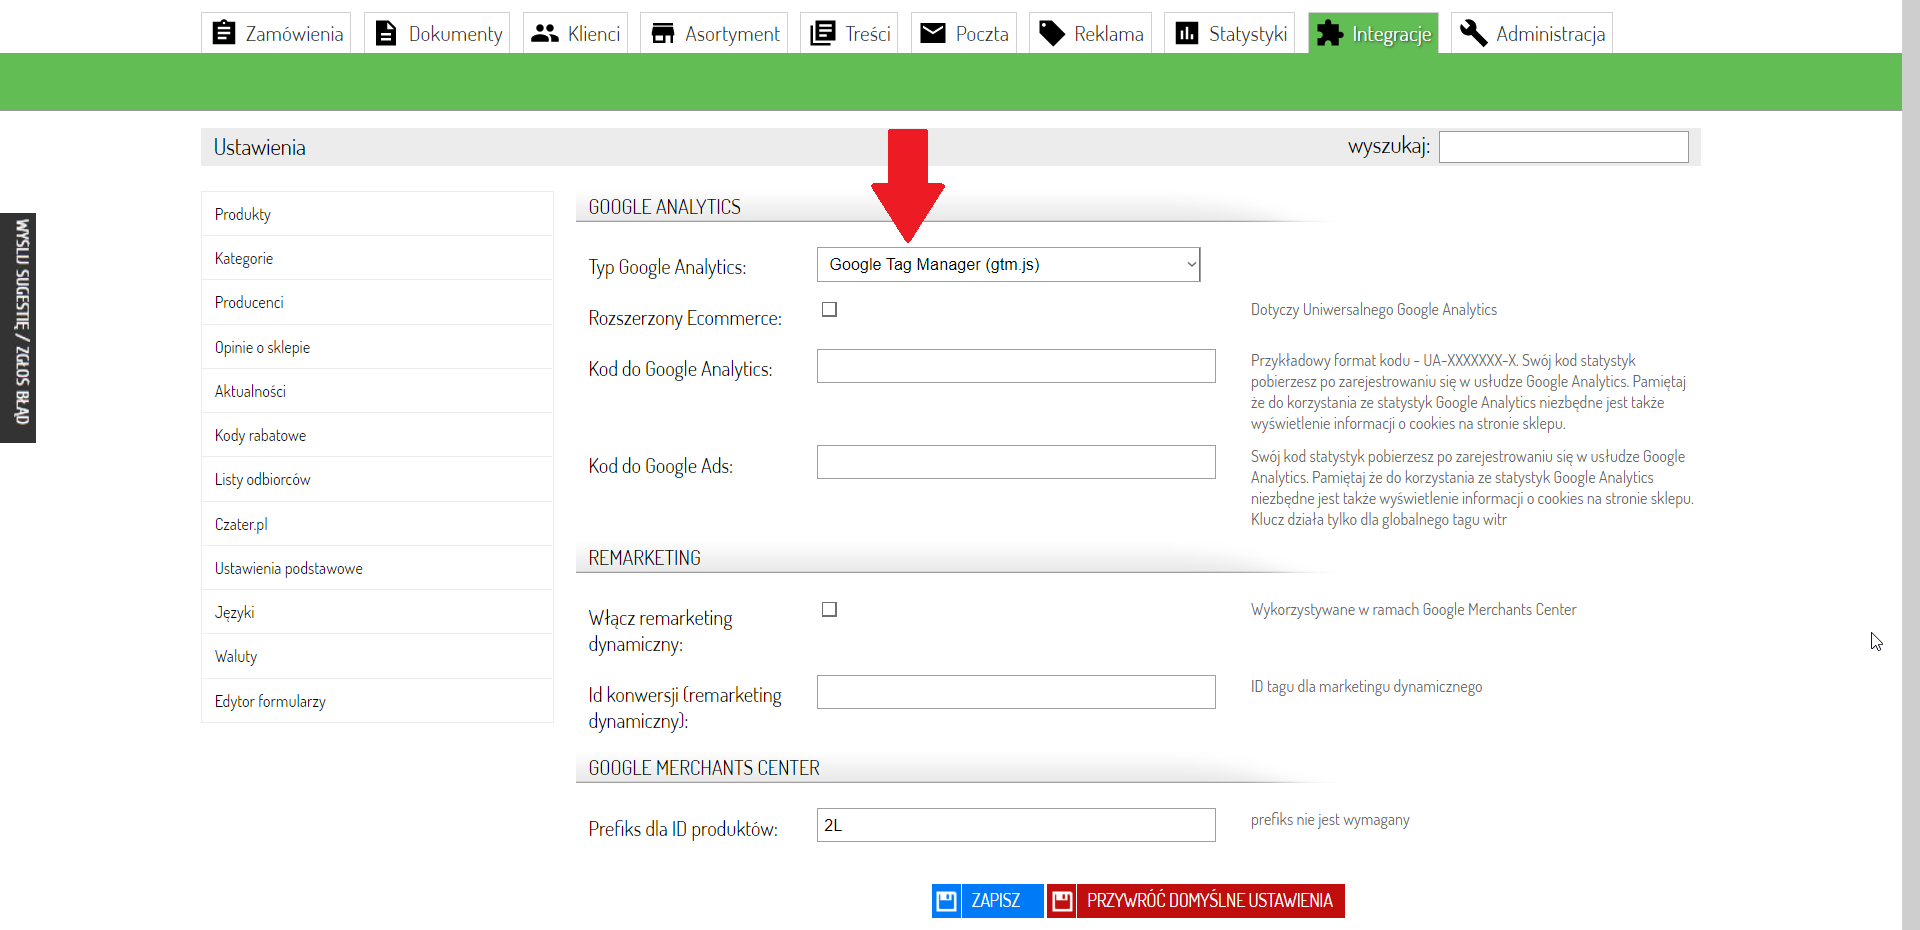Open the Zamówienia menu tab
The width and height of the screenshot is (1920, 930).
click(x=276, y=33)
